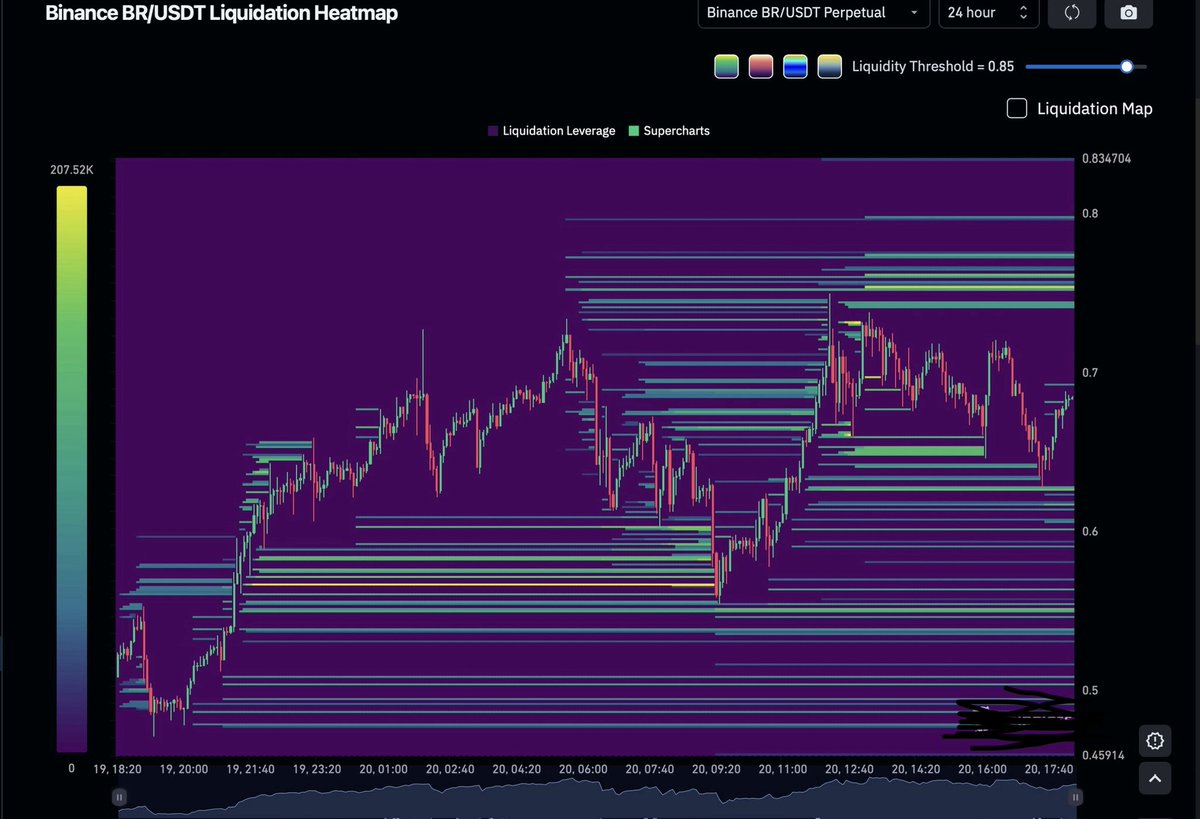Viewport: 1200px width, 819px height.
Task: Select the yellow-blue gradient color theme
Action: click(x=829, y=67)
